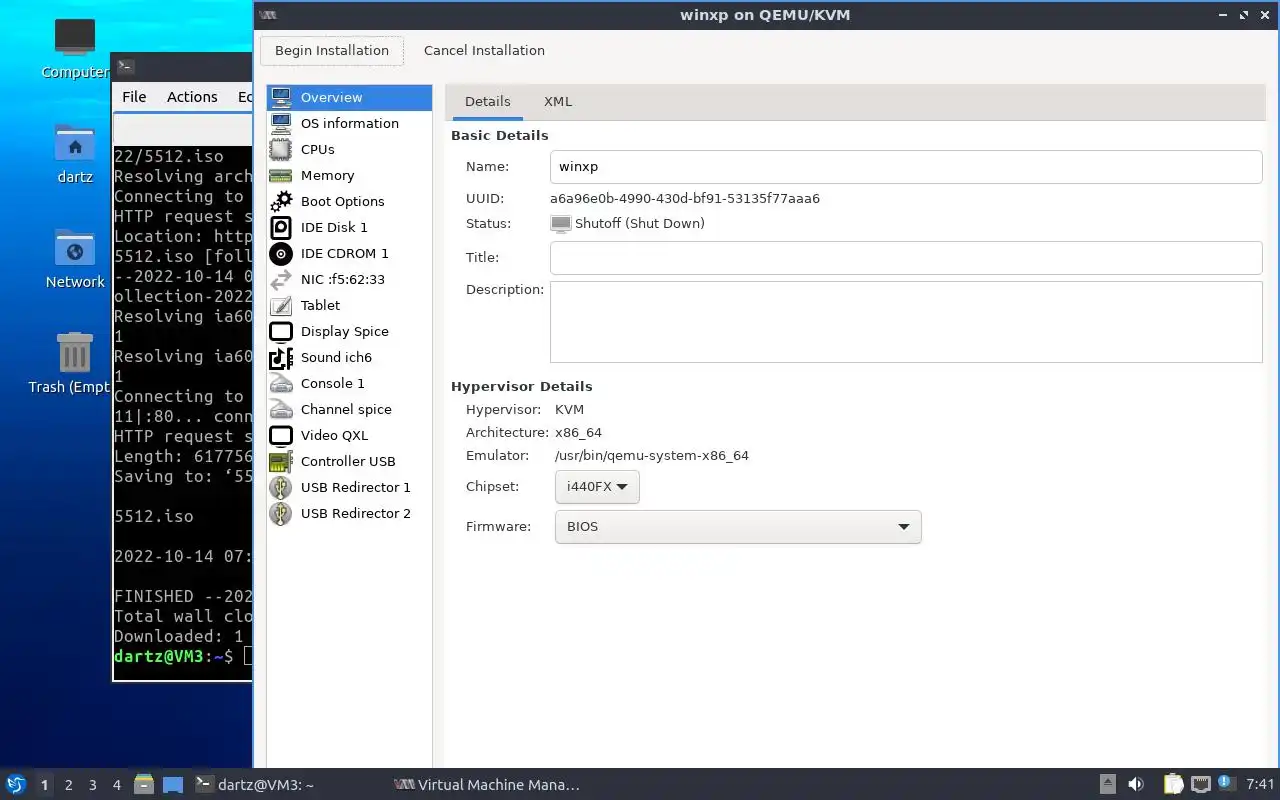Open the Computer desktop icon

(x=75, y=38)
